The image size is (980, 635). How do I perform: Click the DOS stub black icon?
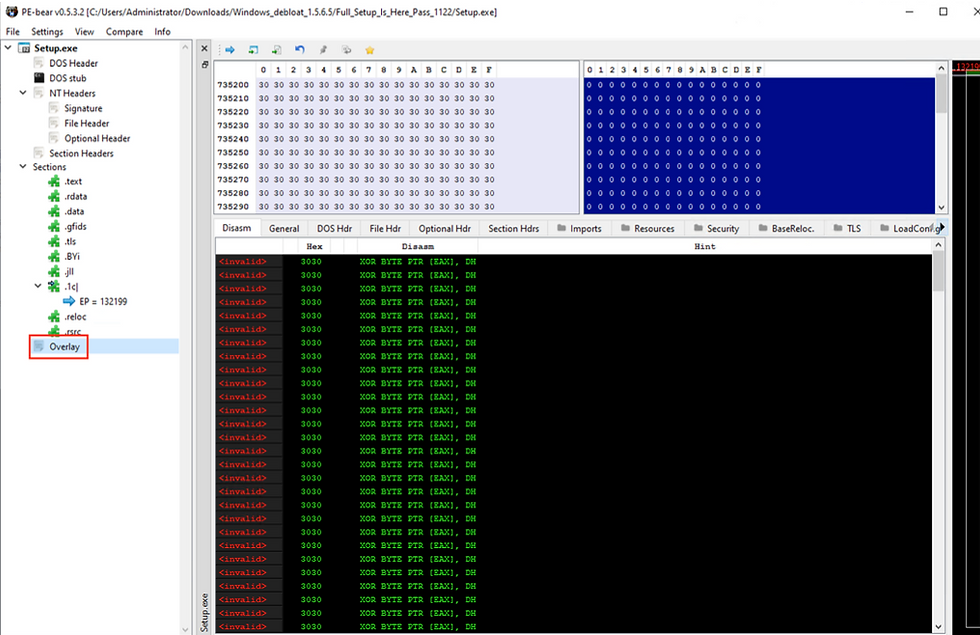point(39,78)
